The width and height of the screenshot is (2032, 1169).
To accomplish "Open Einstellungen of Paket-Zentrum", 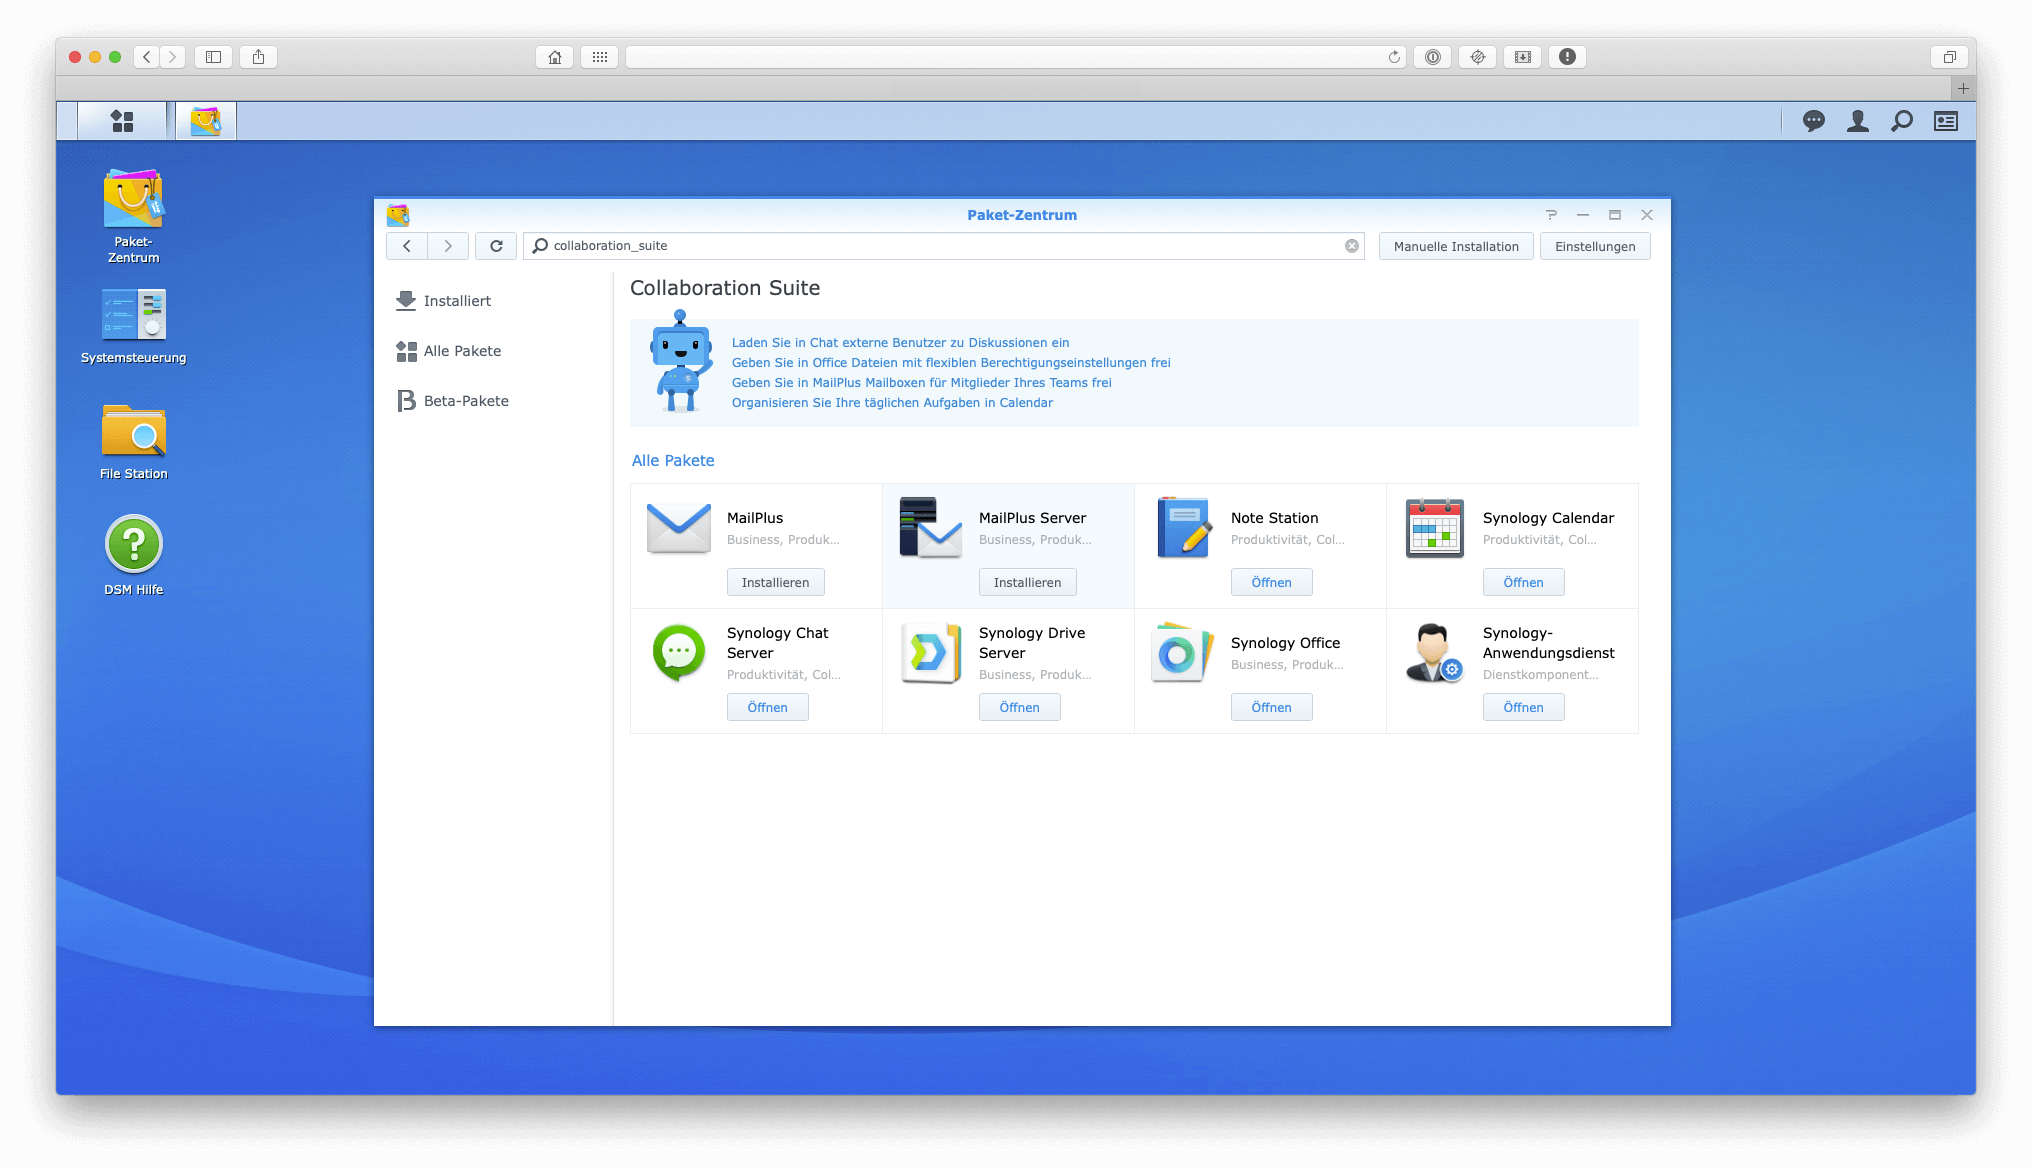I will pos(1595,247).
